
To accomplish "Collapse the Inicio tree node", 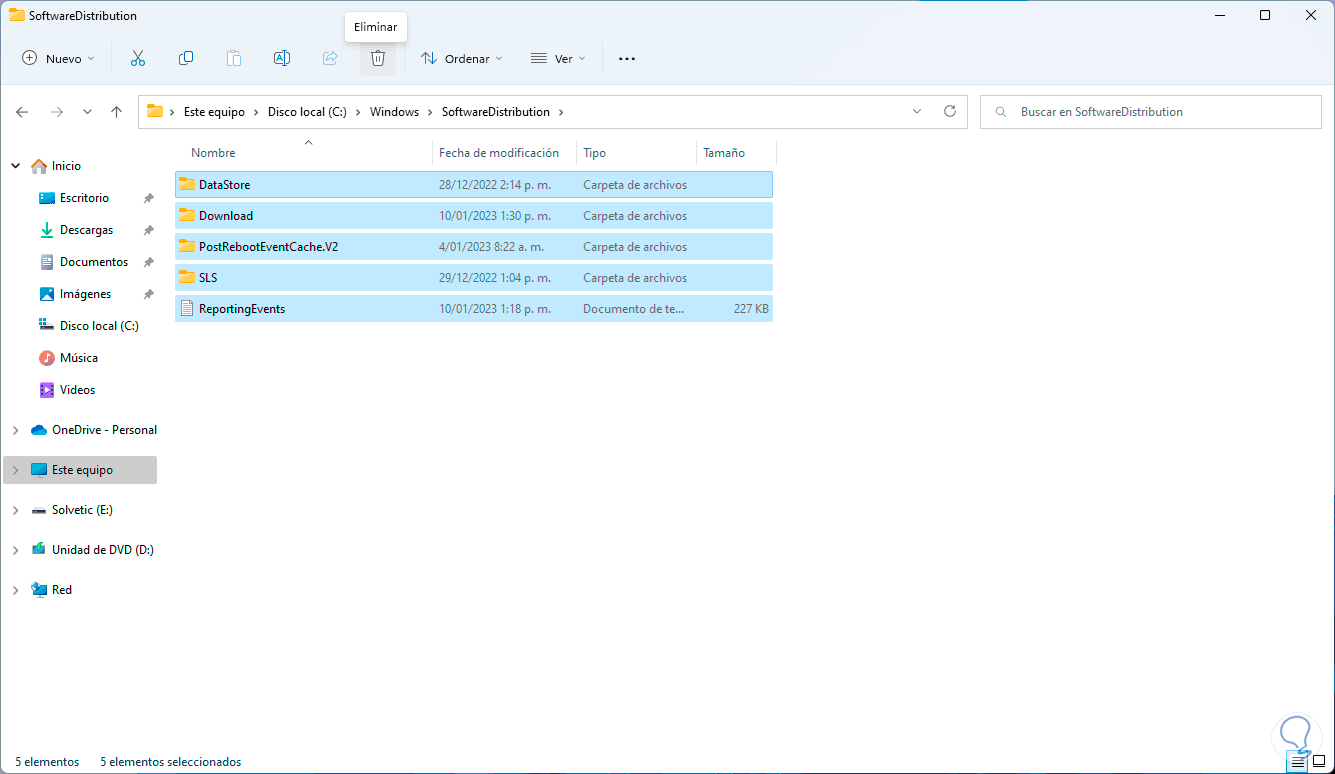I will coord(15,166).
